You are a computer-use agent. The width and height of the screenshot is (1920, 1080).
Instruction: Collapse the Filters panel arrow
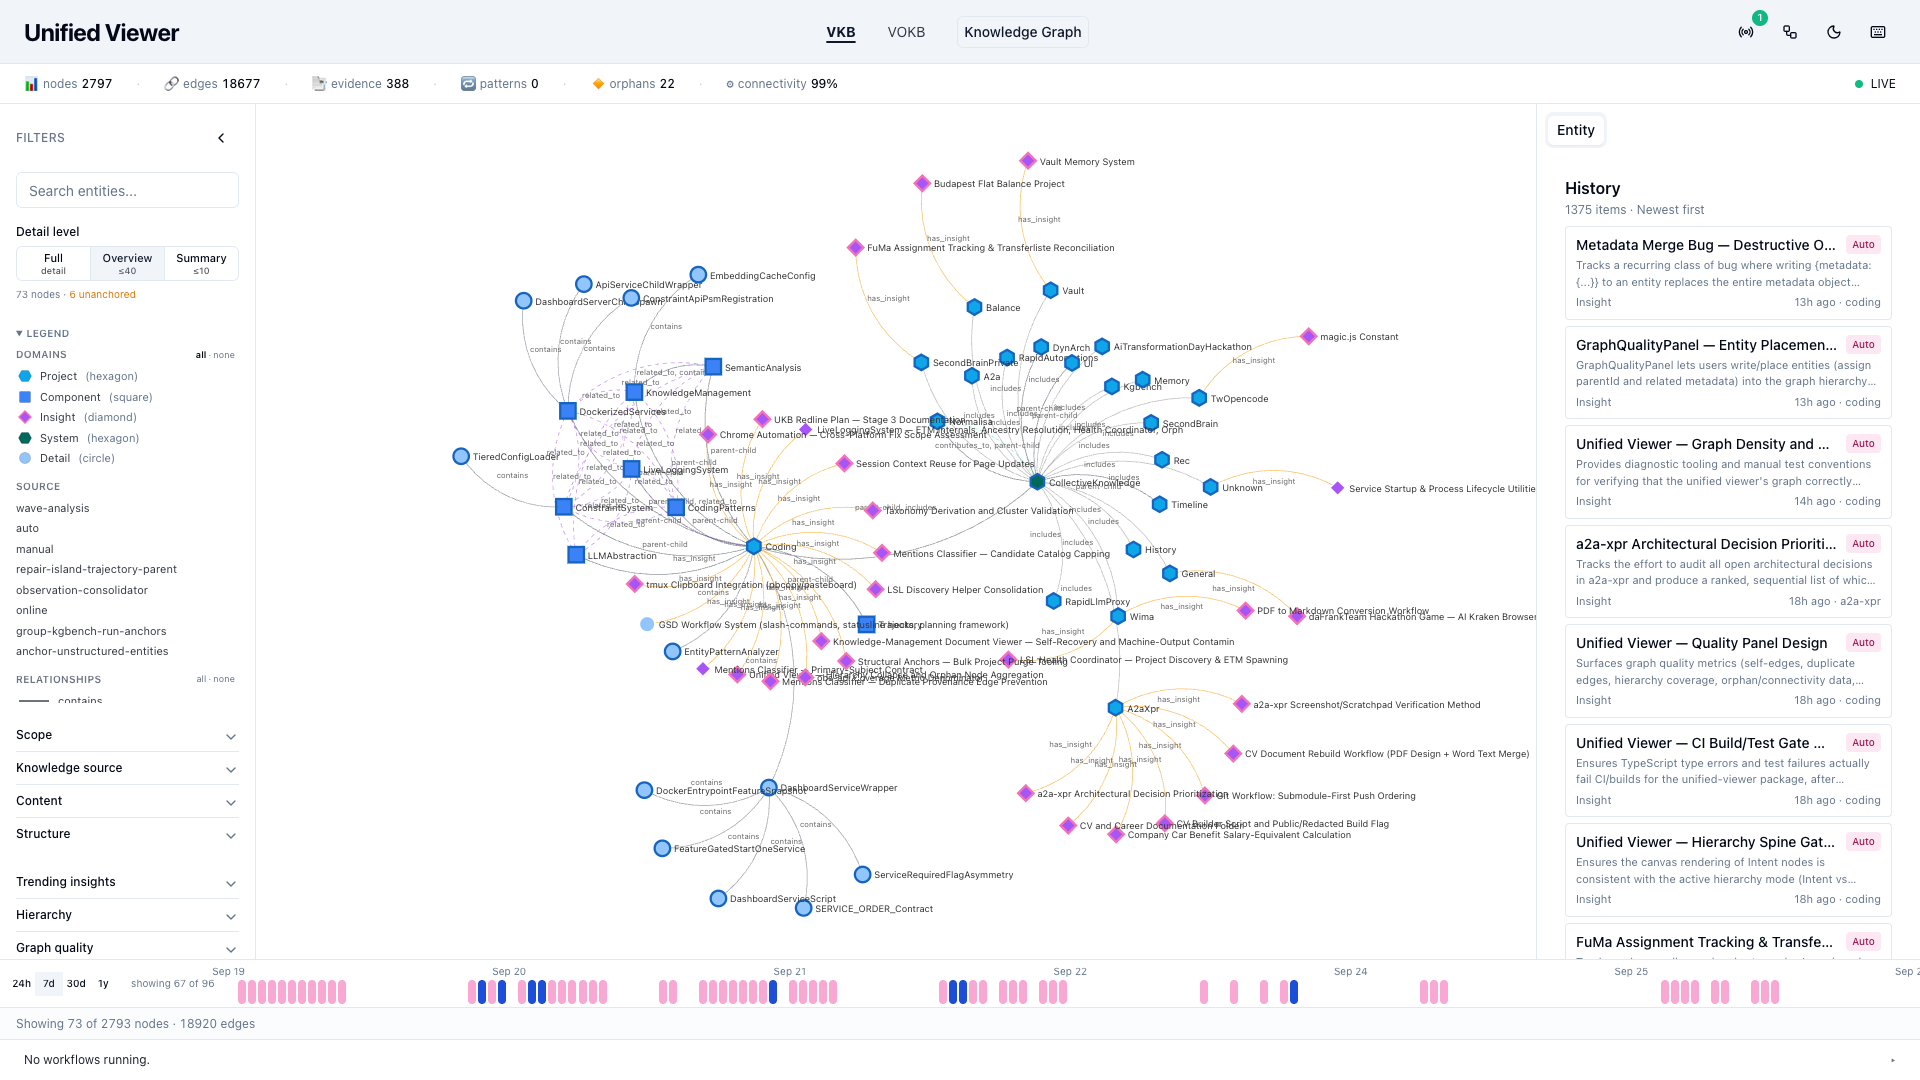222,138
